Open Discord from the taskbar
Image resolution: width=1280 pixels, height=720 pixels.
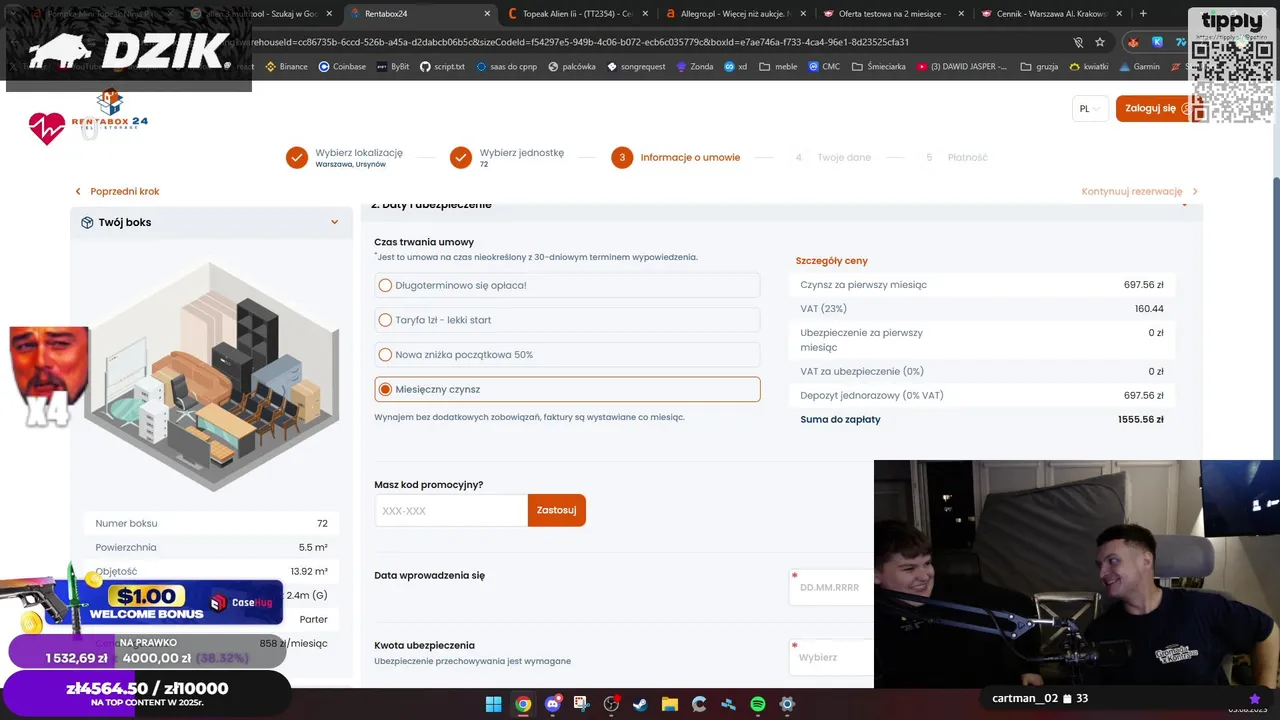click(x=552, y=704)
